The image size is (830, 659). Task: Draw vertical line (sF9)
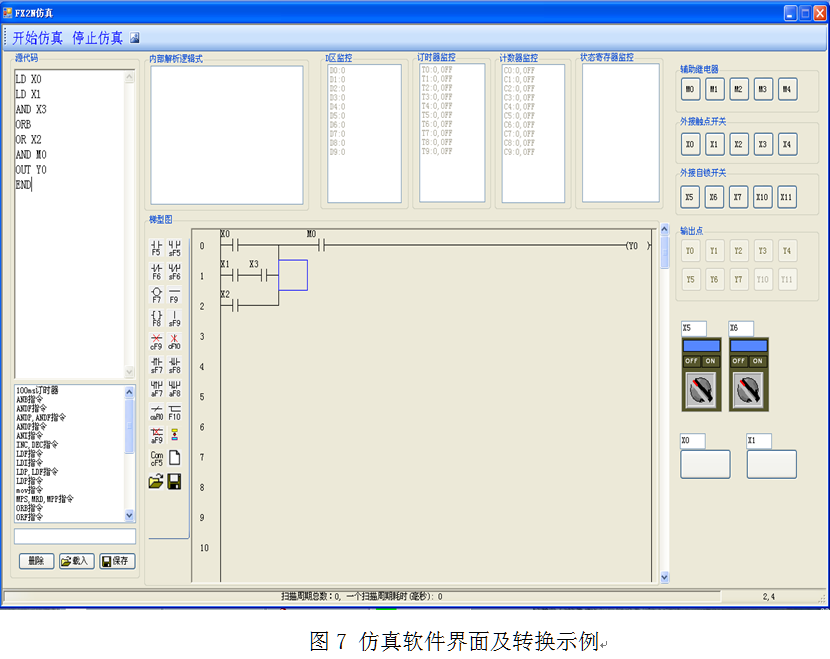pyautogui.click(x=174, y=318)
